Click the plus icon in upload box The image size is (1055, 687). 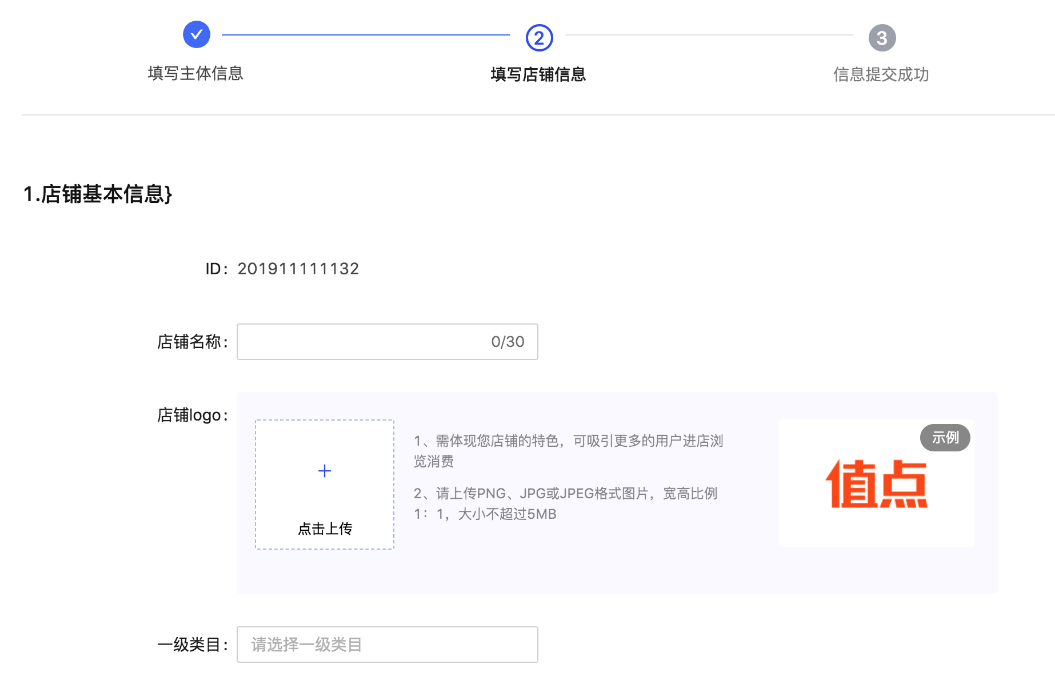point(323,470)
